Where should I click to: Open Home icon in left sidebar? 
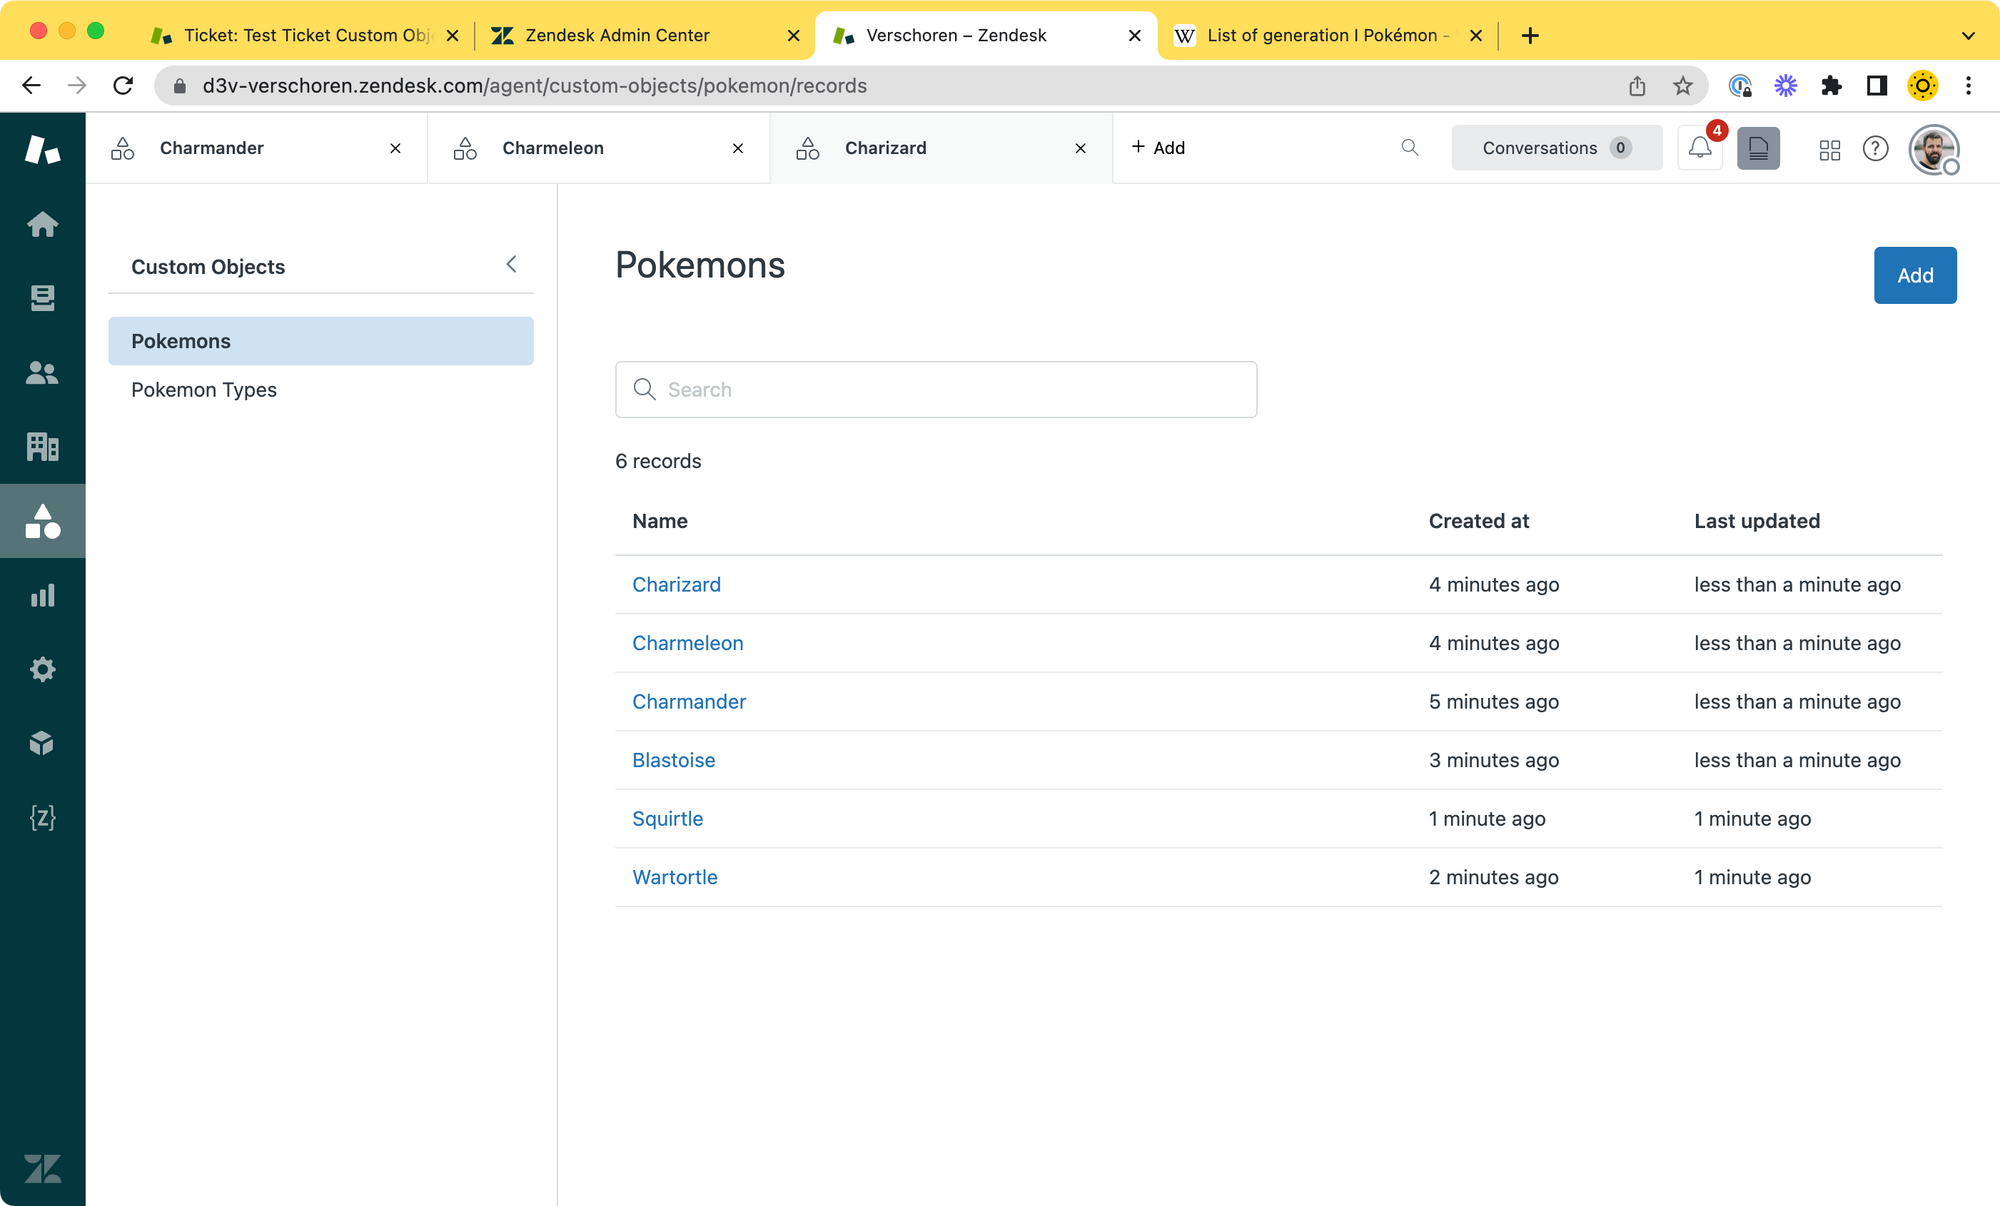42,224
